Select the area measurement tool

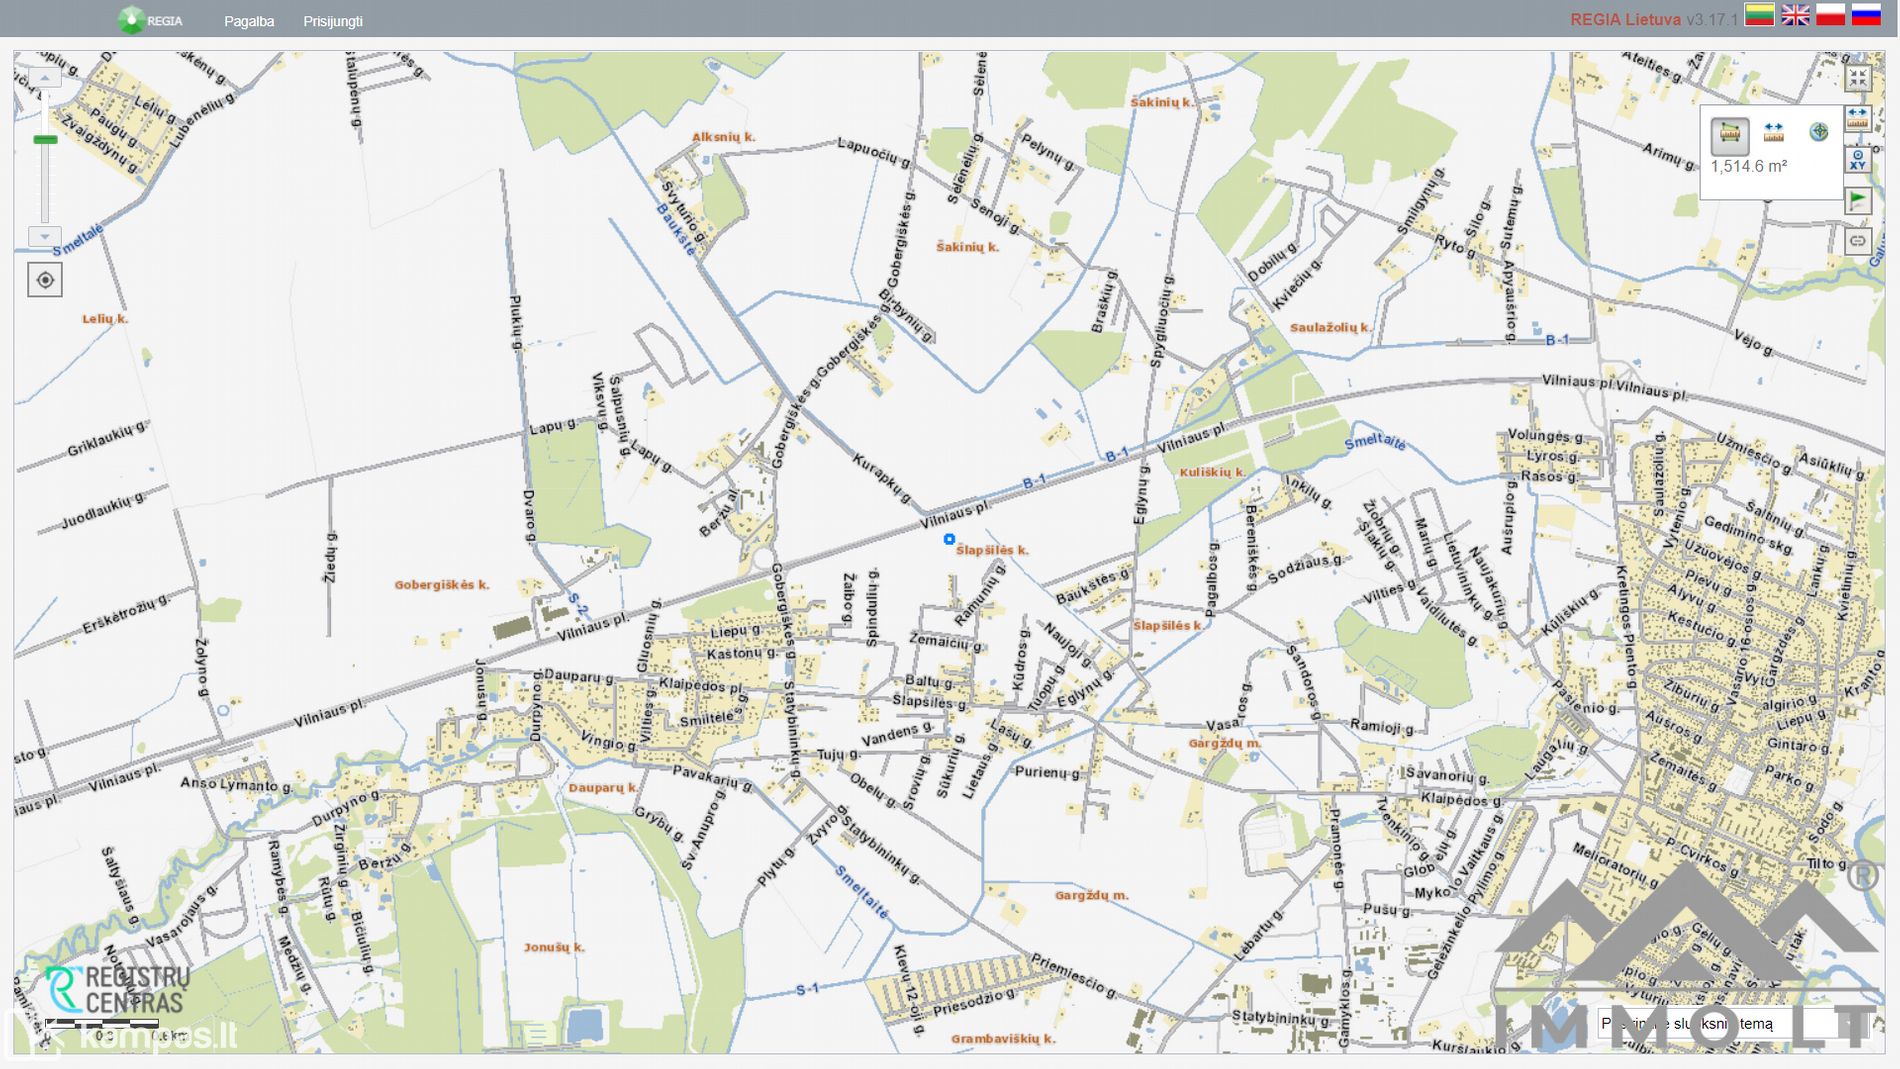pos(1729,133)
